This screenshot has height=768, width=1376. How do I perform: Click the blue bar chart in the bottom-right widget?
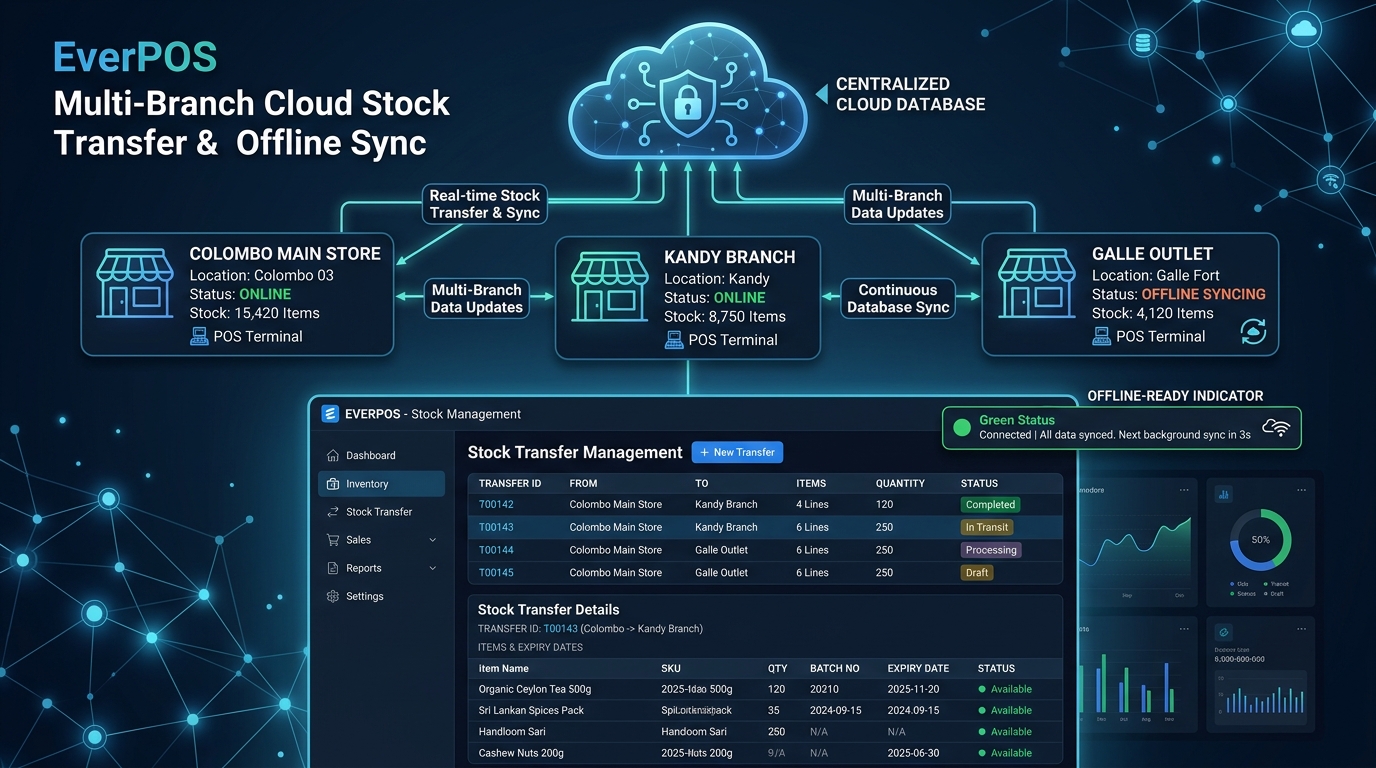(x=1260, y=697)
